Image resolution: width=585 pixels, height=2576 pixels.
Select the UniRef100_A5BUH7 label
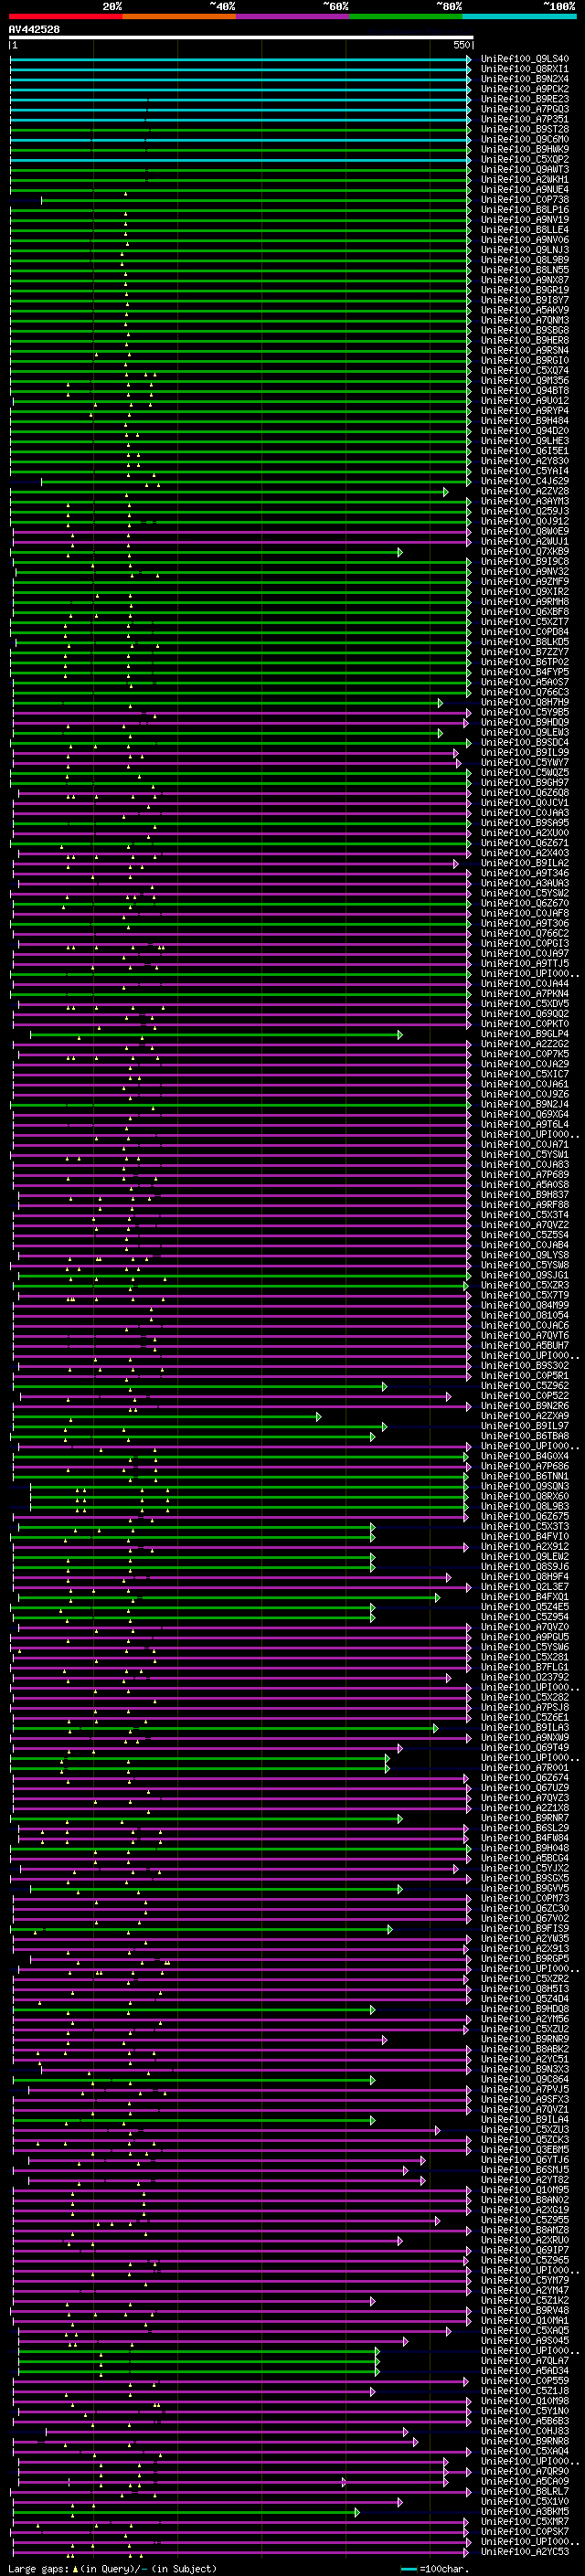tap(525, 1346)
